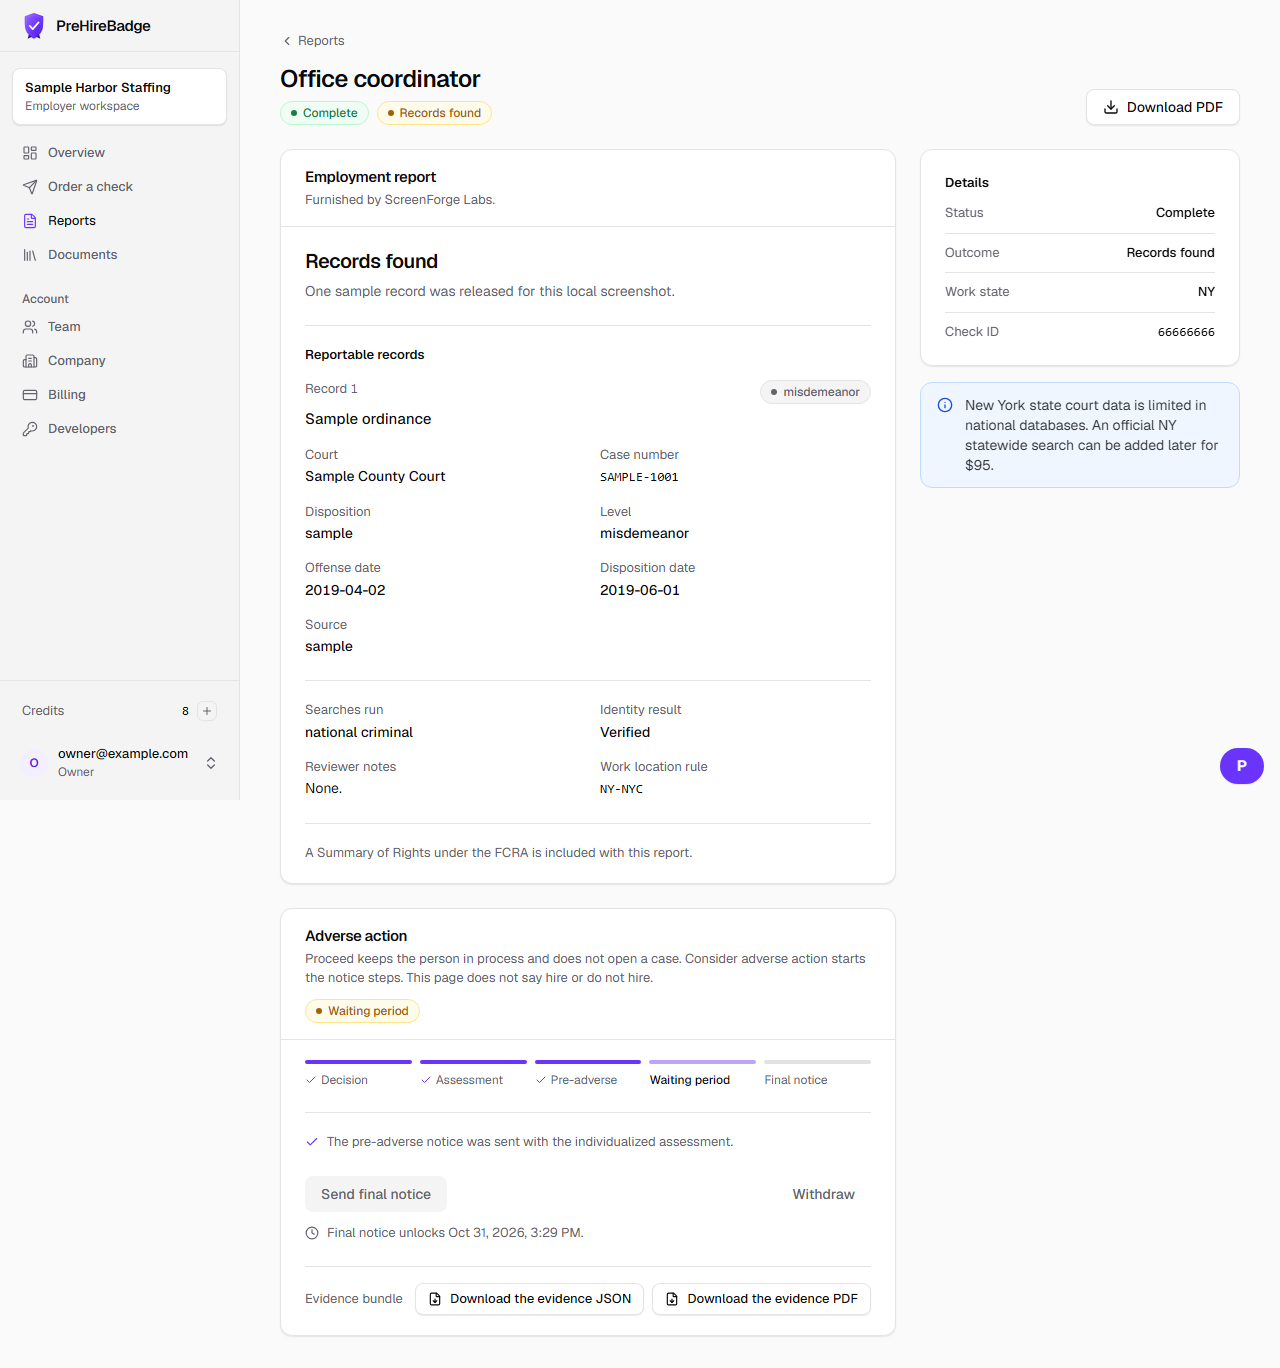Click the PreHireBadge shield logo
Screen dimensions: 1280x1368
click(34, 26)
